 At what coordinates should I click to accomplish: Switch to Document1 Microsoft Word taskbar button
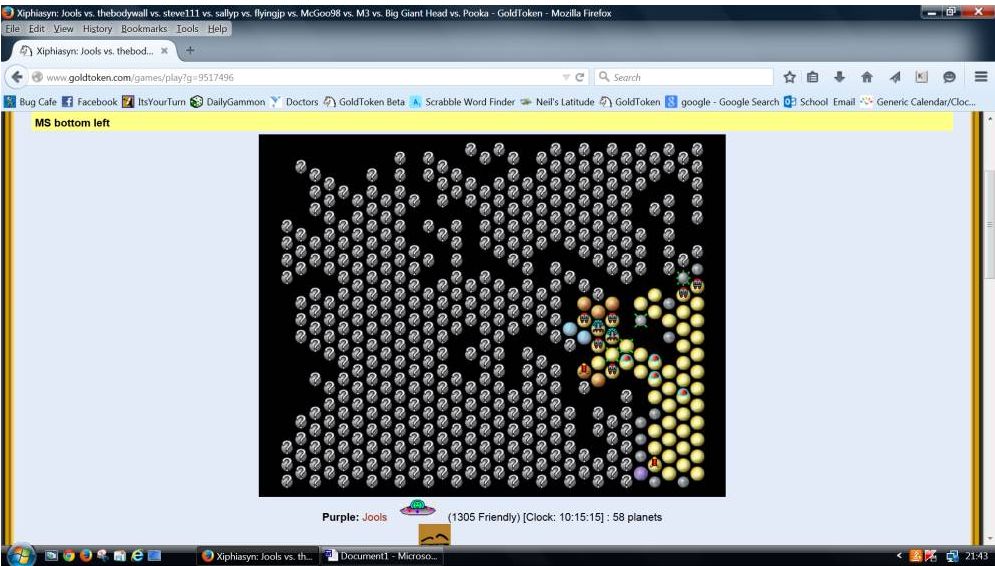(x=381, y=556)
